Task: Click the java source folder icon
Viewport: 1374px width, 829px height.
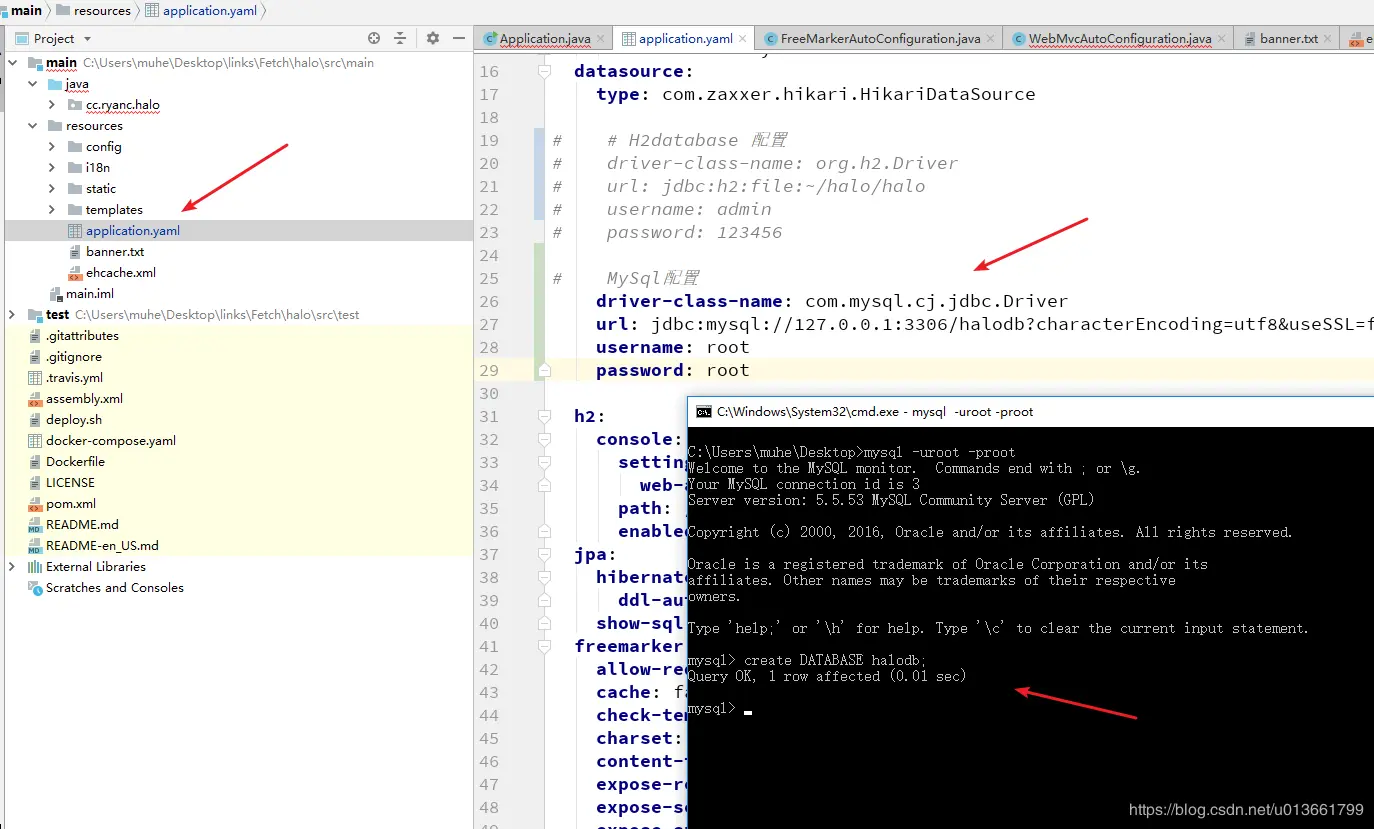Action: point(54,84)
